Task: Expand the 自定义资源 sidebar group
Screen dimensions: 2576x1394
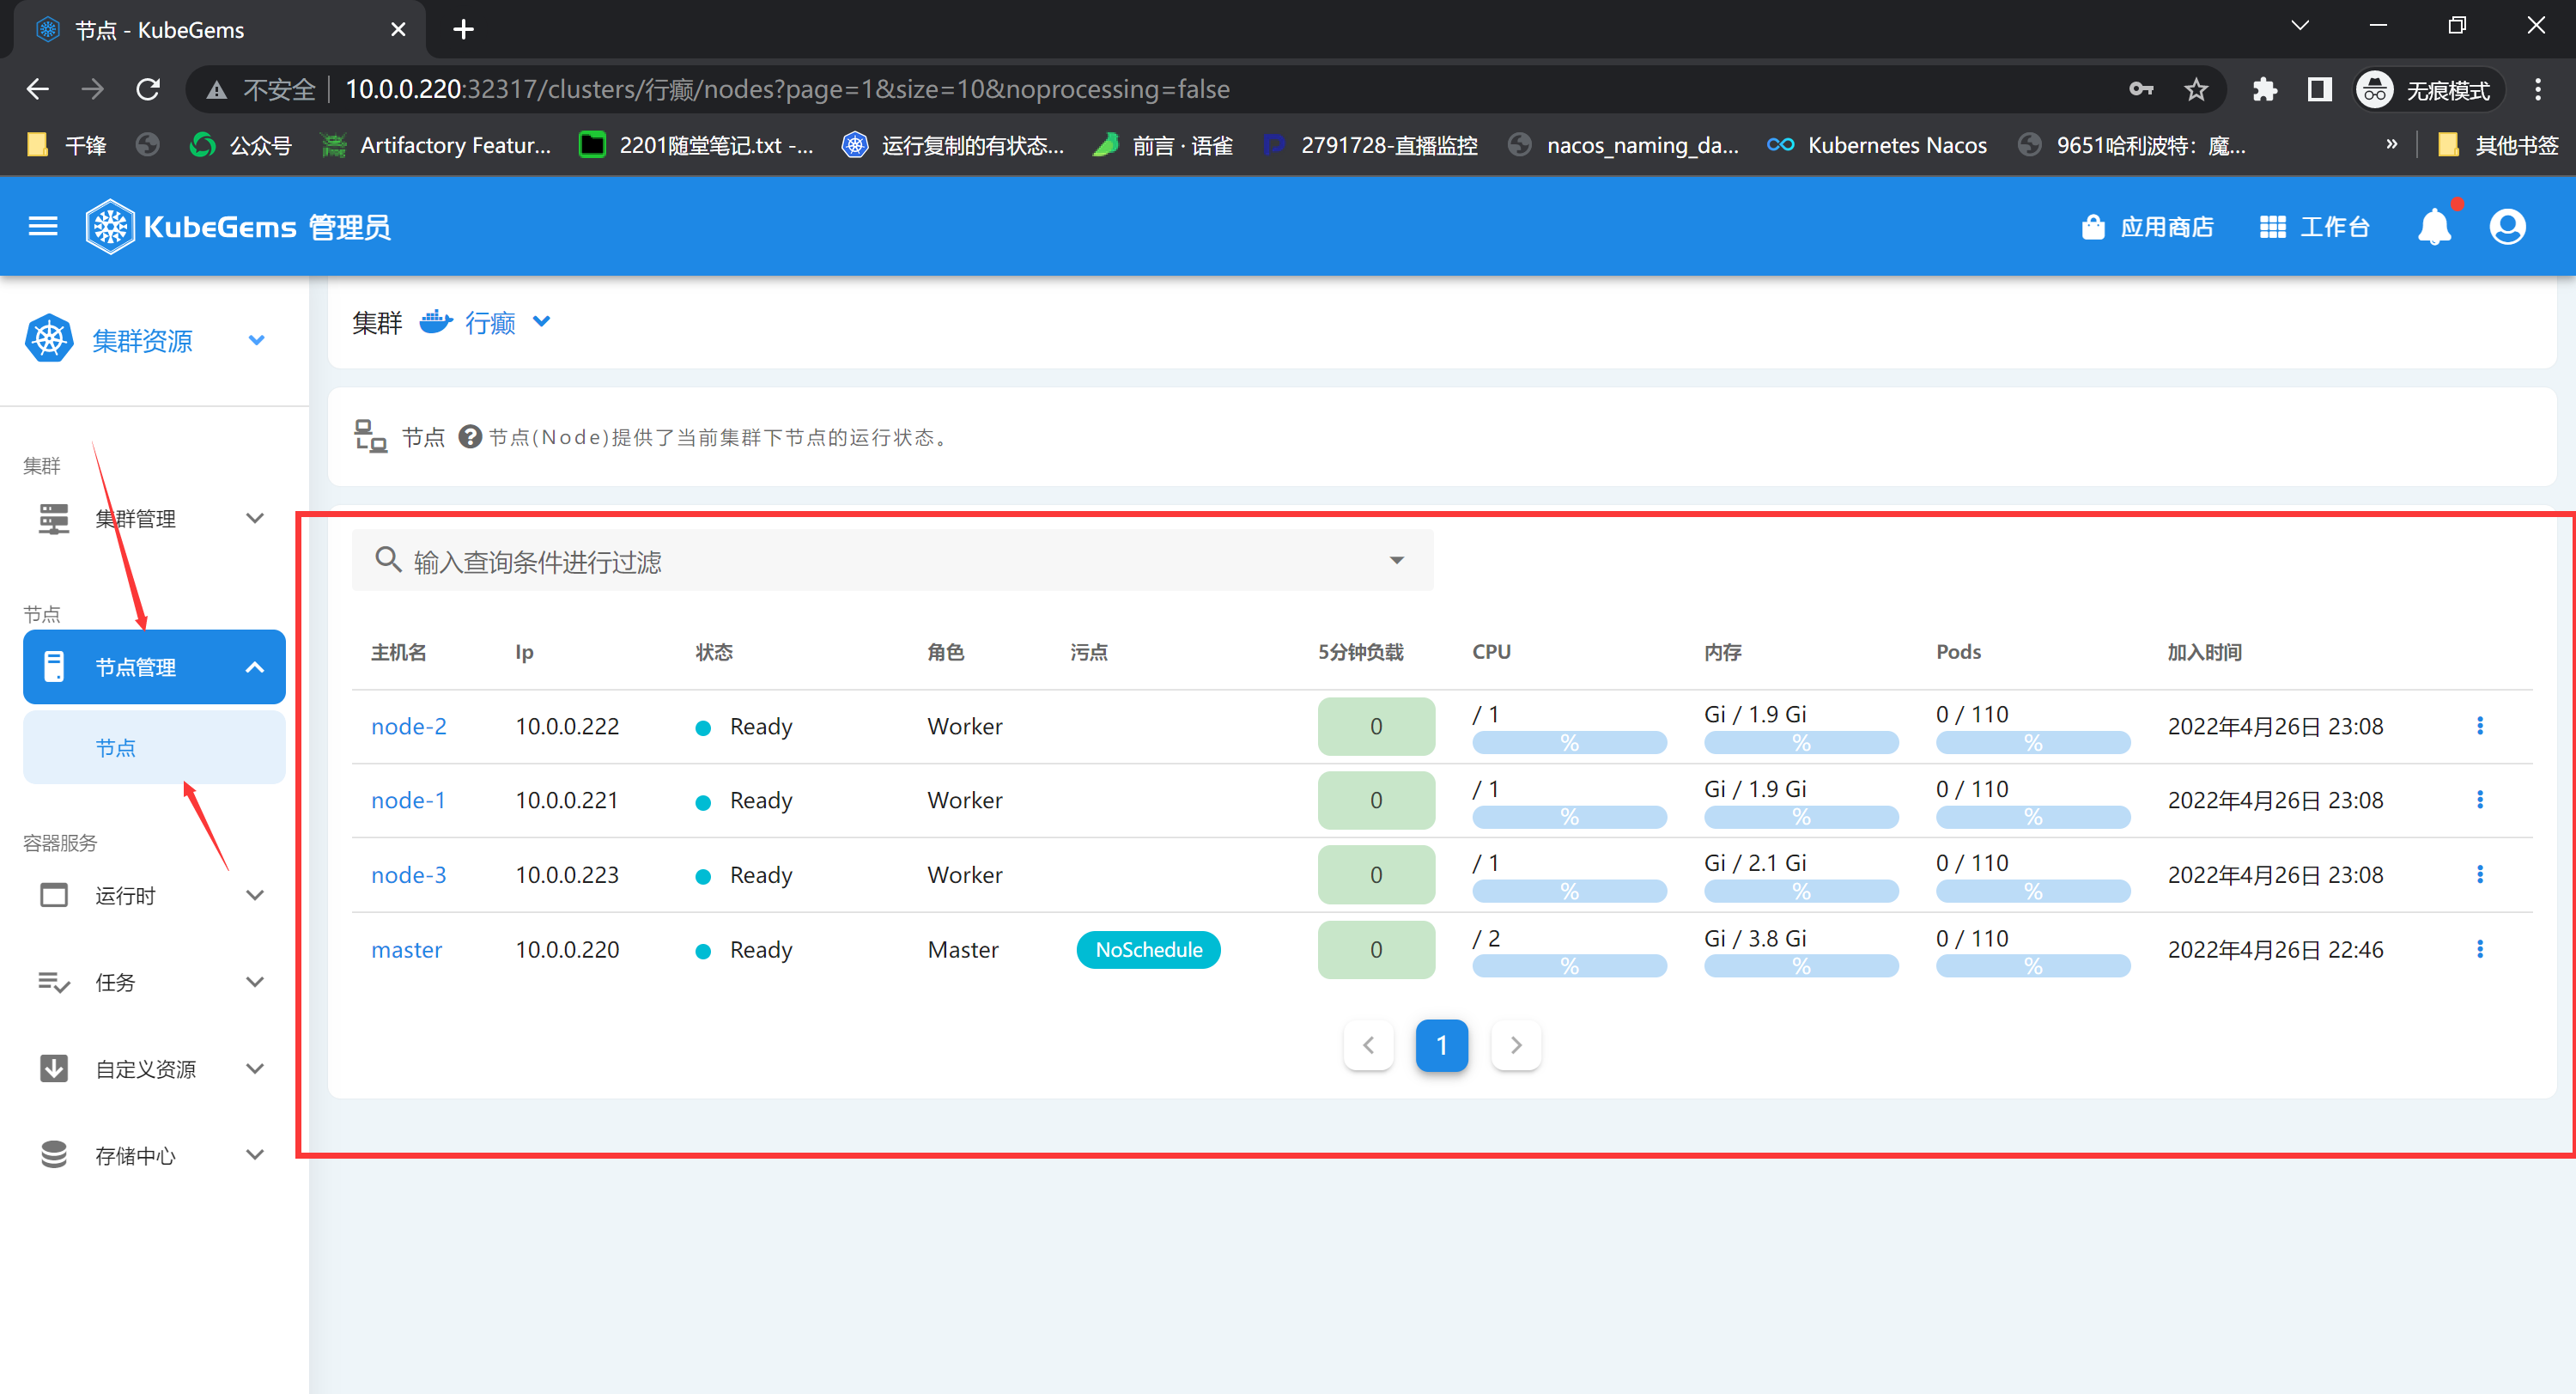Action: tap(154, 1069)
